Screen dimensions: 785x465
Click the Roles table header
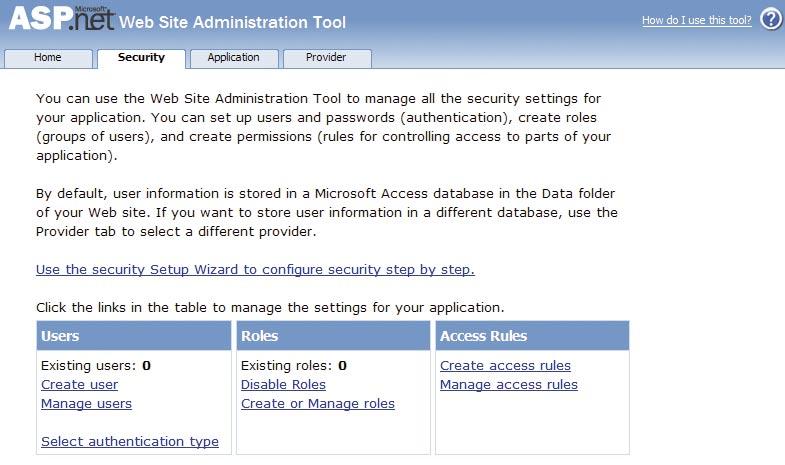333,336
